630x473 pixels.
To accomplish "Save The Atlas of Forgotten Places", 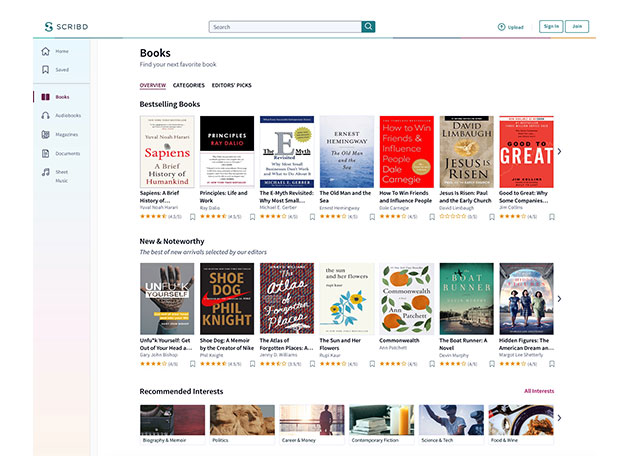I will [312, 364].
